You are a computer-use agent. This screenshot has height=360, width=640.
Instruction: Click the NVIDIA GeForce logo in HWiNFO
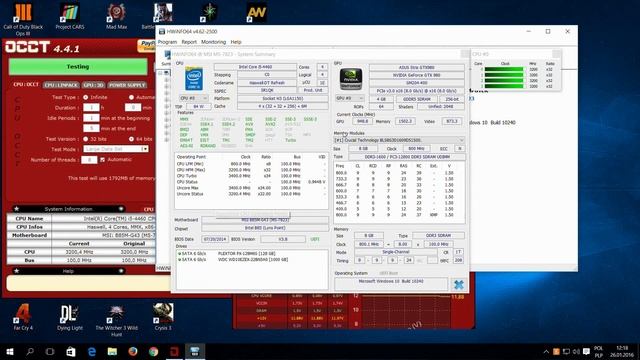351,79
